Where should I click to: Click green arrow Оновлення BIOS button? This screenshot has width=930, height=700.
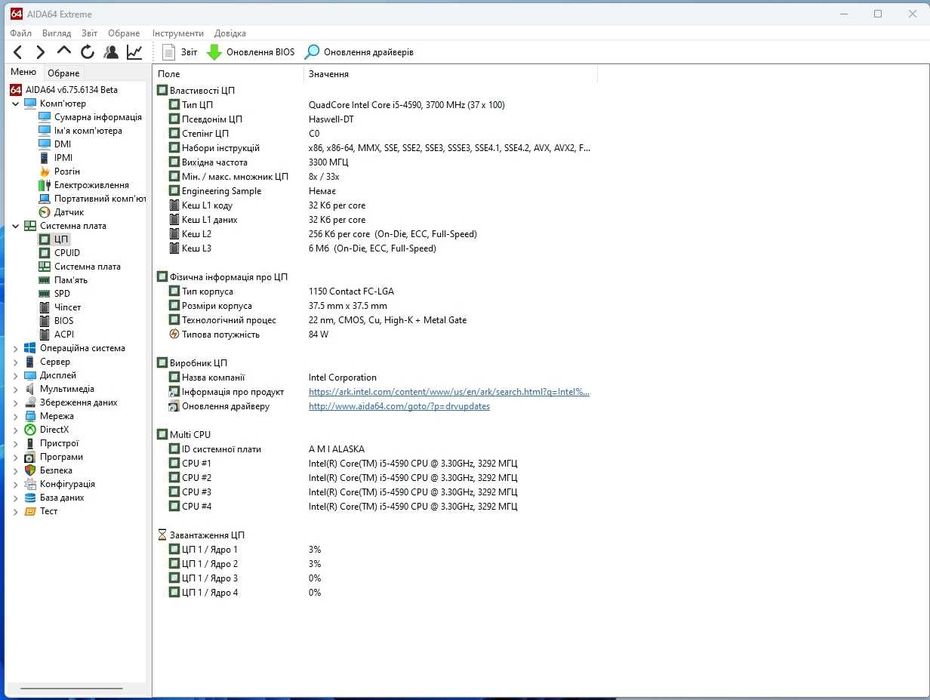(250, 52)
